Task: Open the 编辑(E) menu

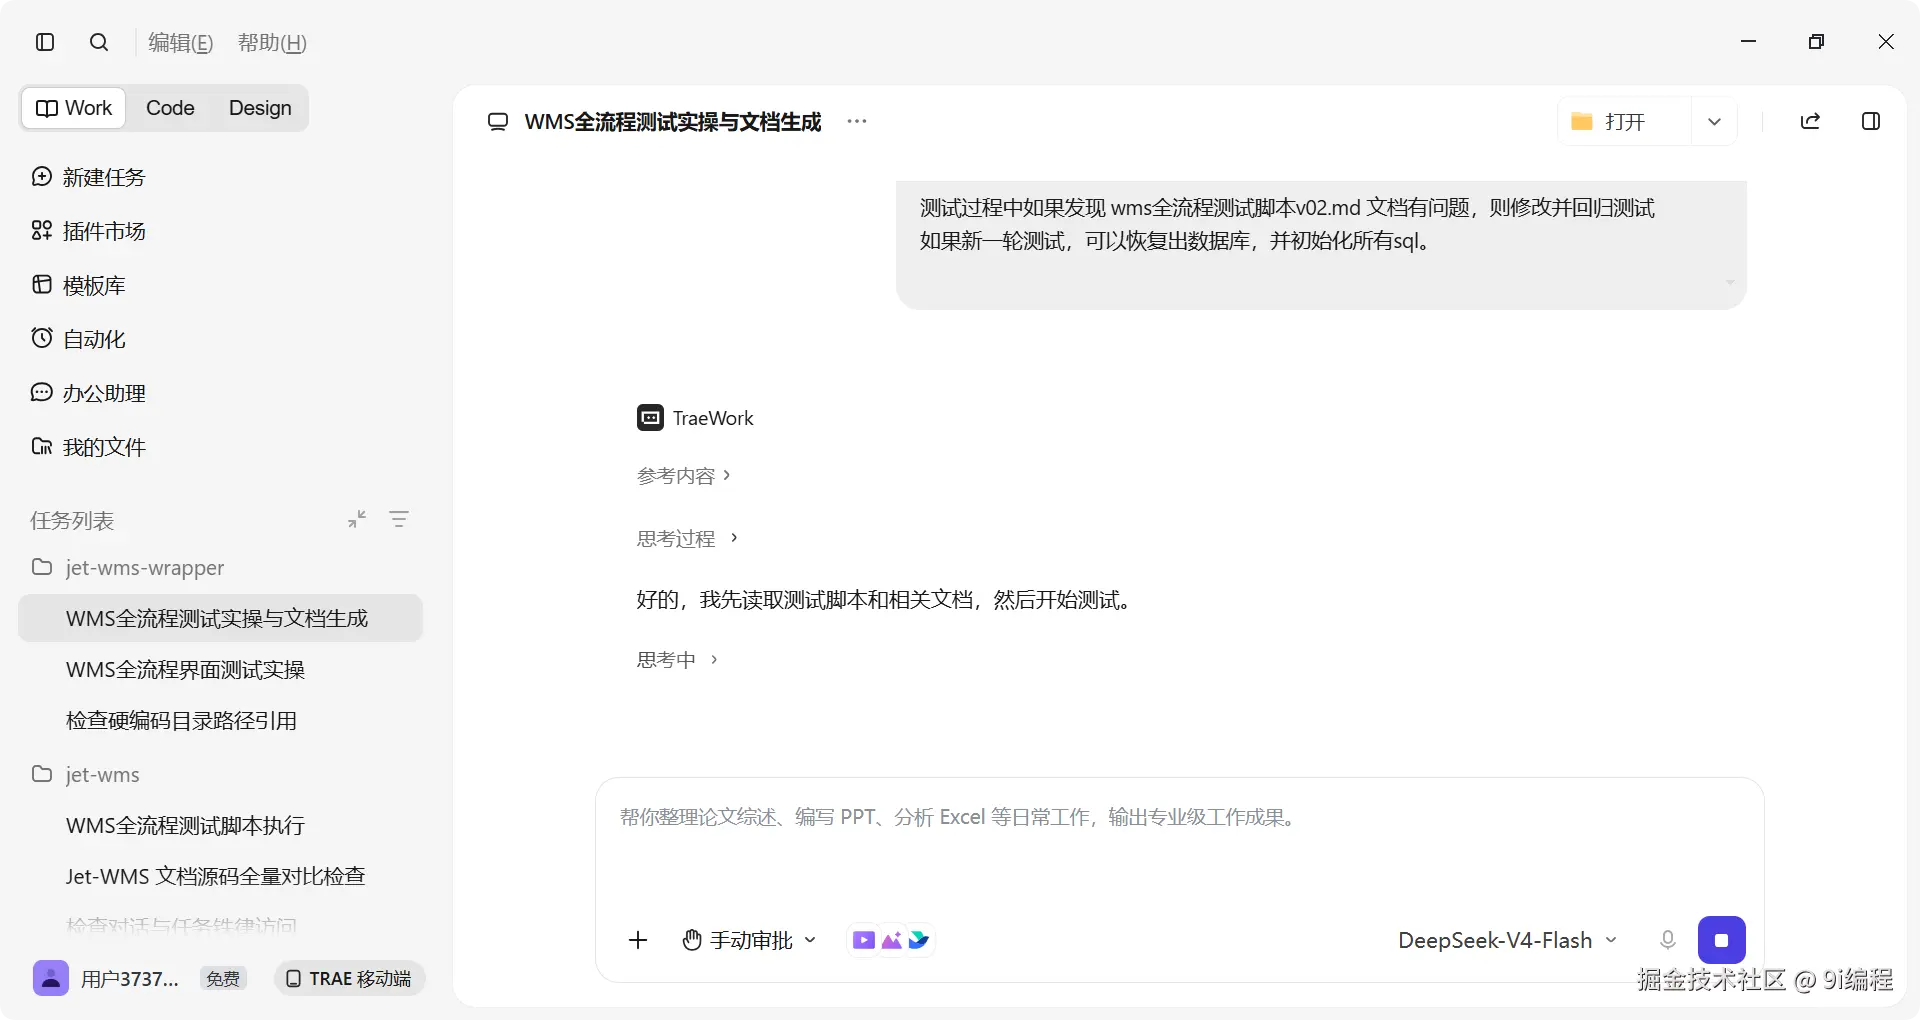Action: (x=181, y=42)
